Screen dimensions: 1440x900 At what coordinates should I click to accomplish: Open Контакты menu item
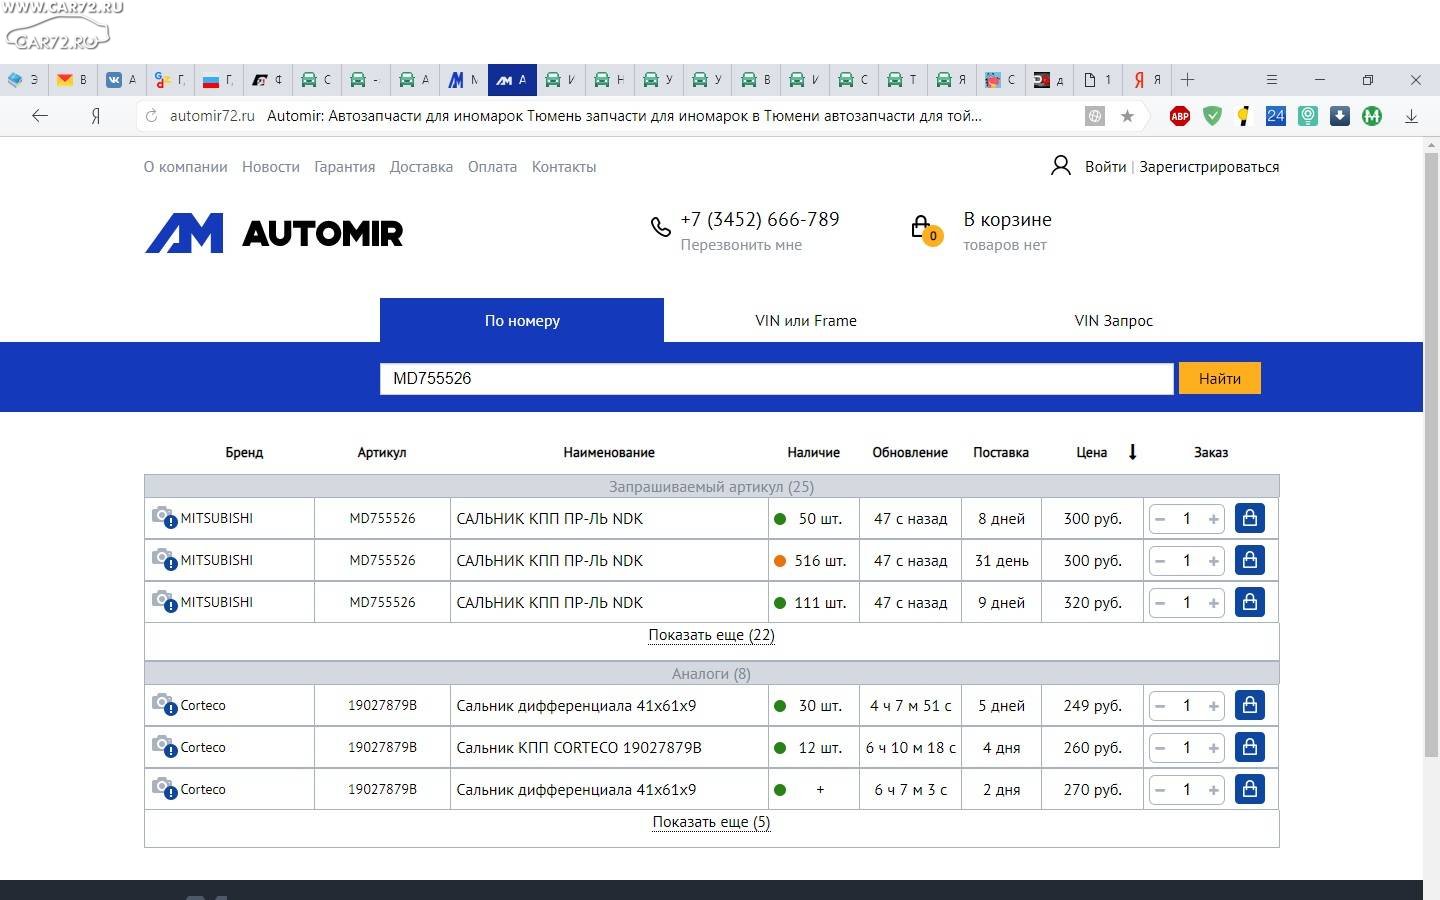coord(564,167)
